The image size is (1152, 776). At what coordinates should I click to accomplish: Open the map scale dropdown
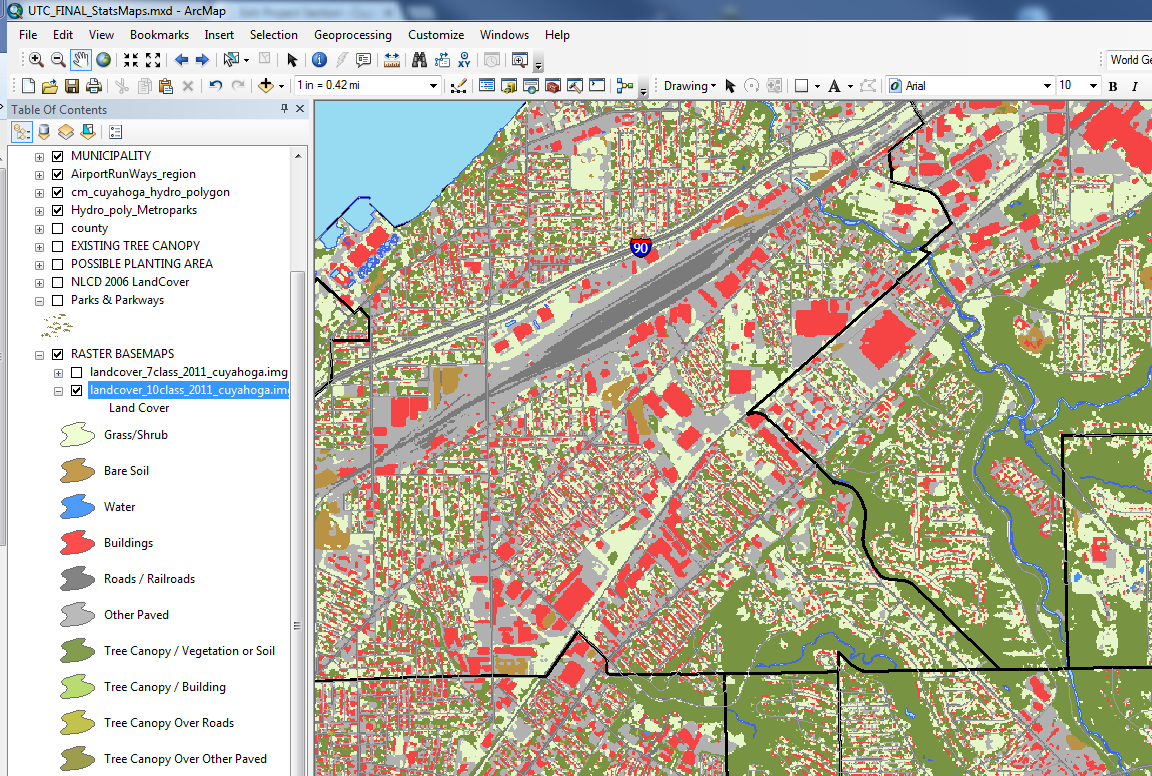click(x=434, y=85)
